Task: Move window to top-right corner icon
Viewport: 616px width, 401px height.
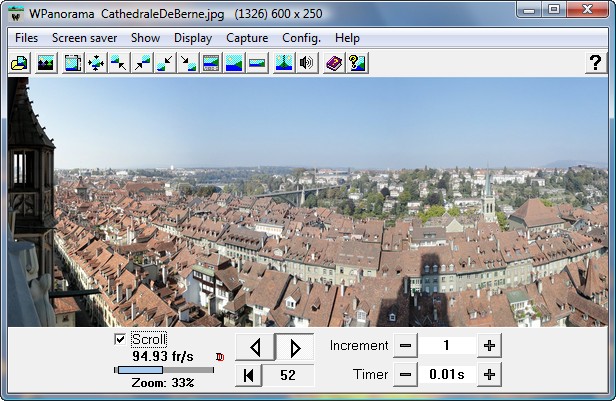Action: (x=142, y=63)
